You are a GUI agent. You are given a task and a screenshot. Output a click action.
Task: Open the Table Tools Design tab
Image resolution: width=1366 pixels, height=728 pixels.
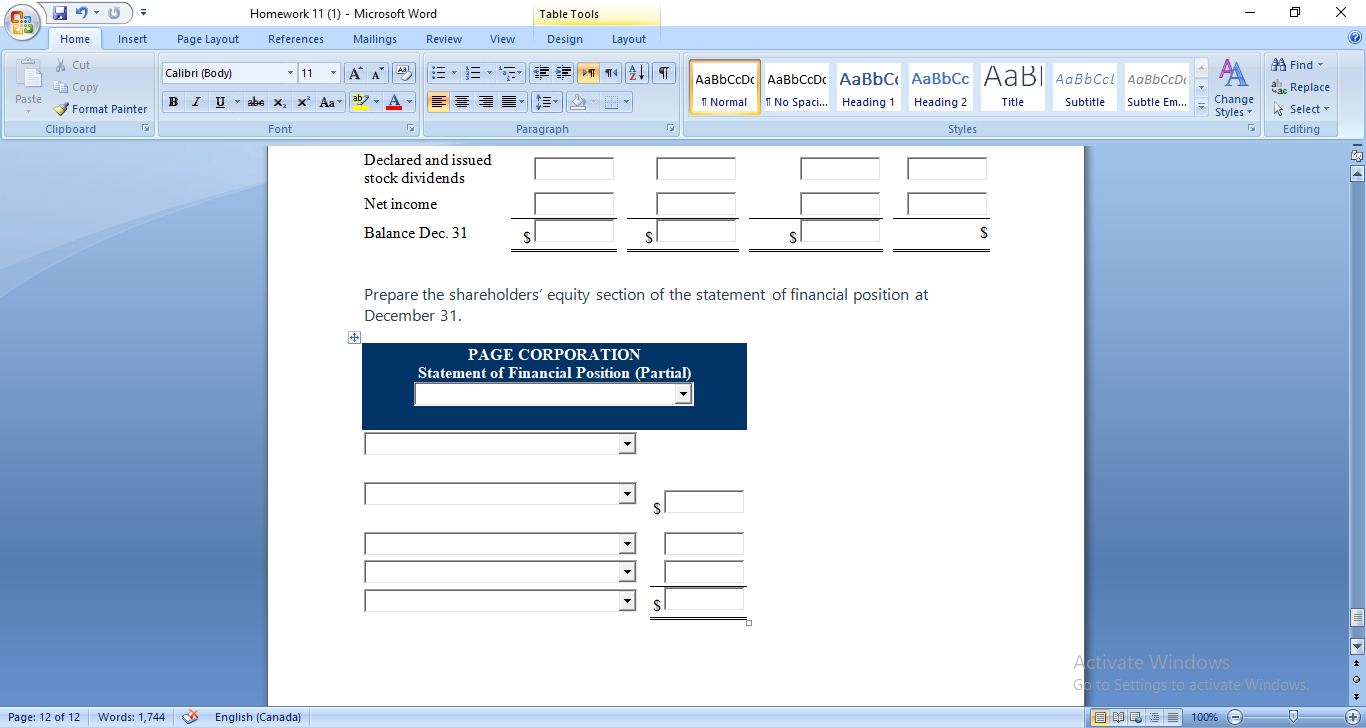(565, 39)
